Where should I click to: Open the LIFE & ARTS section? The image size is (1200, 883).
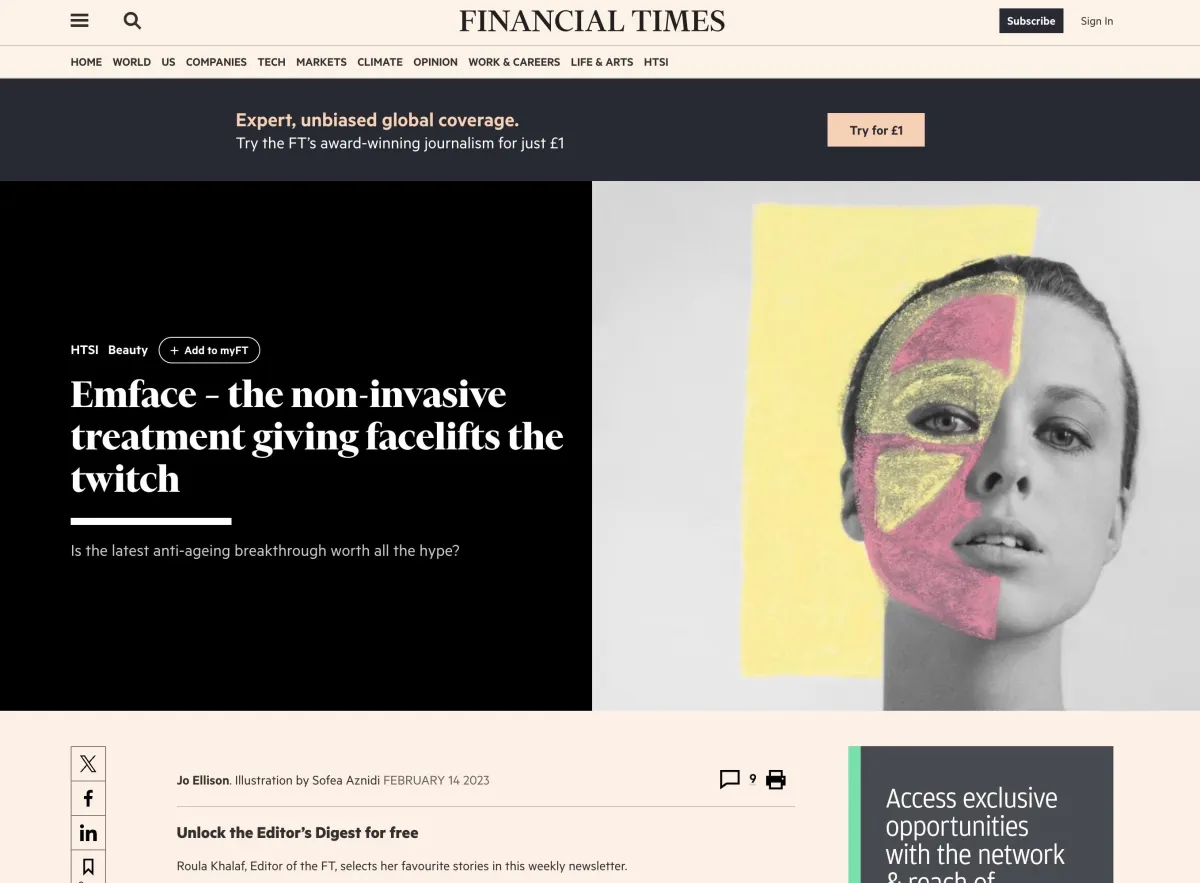pyautogui.click(x=602, y=62)
